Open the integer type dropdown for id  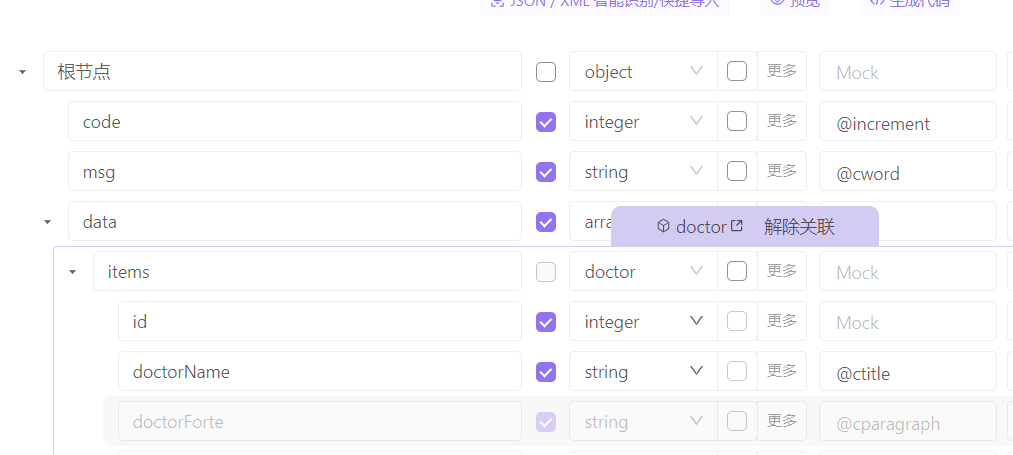(x=643, y=322)
